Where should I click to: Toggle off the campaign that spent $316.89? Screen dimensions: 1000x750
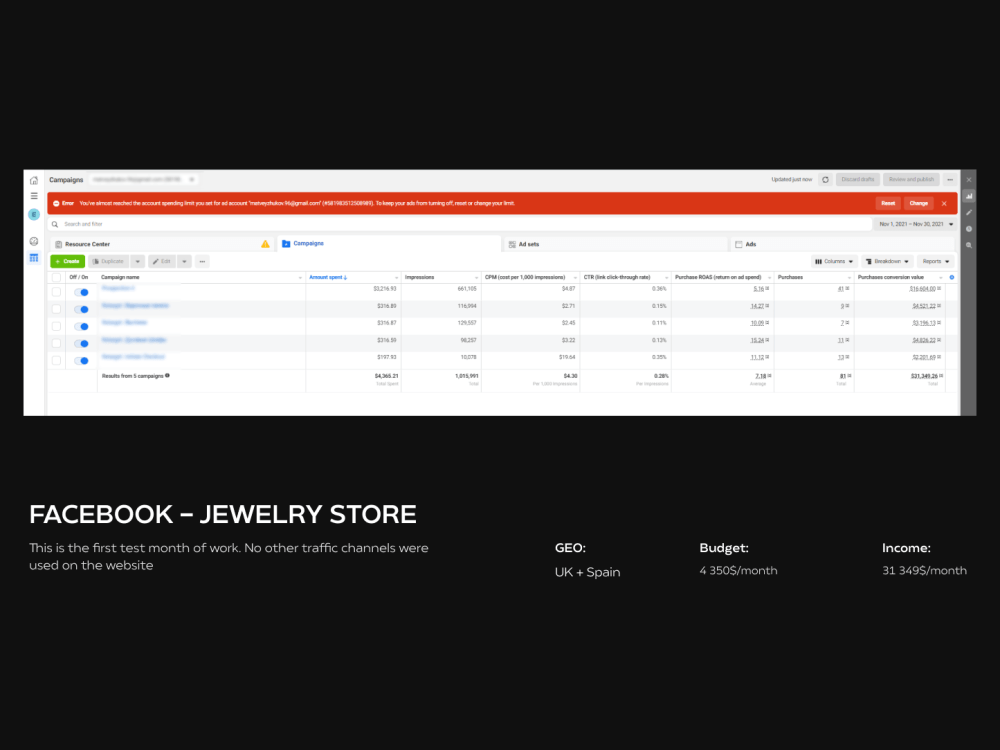tap(81, 309)
